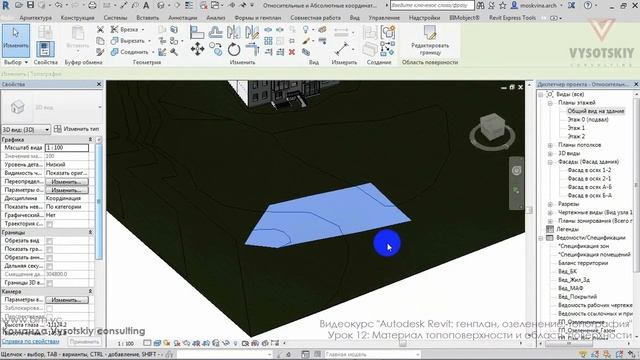
Task: Toggle the Показать гра... checkbox
Action: [x=49, y=249]
